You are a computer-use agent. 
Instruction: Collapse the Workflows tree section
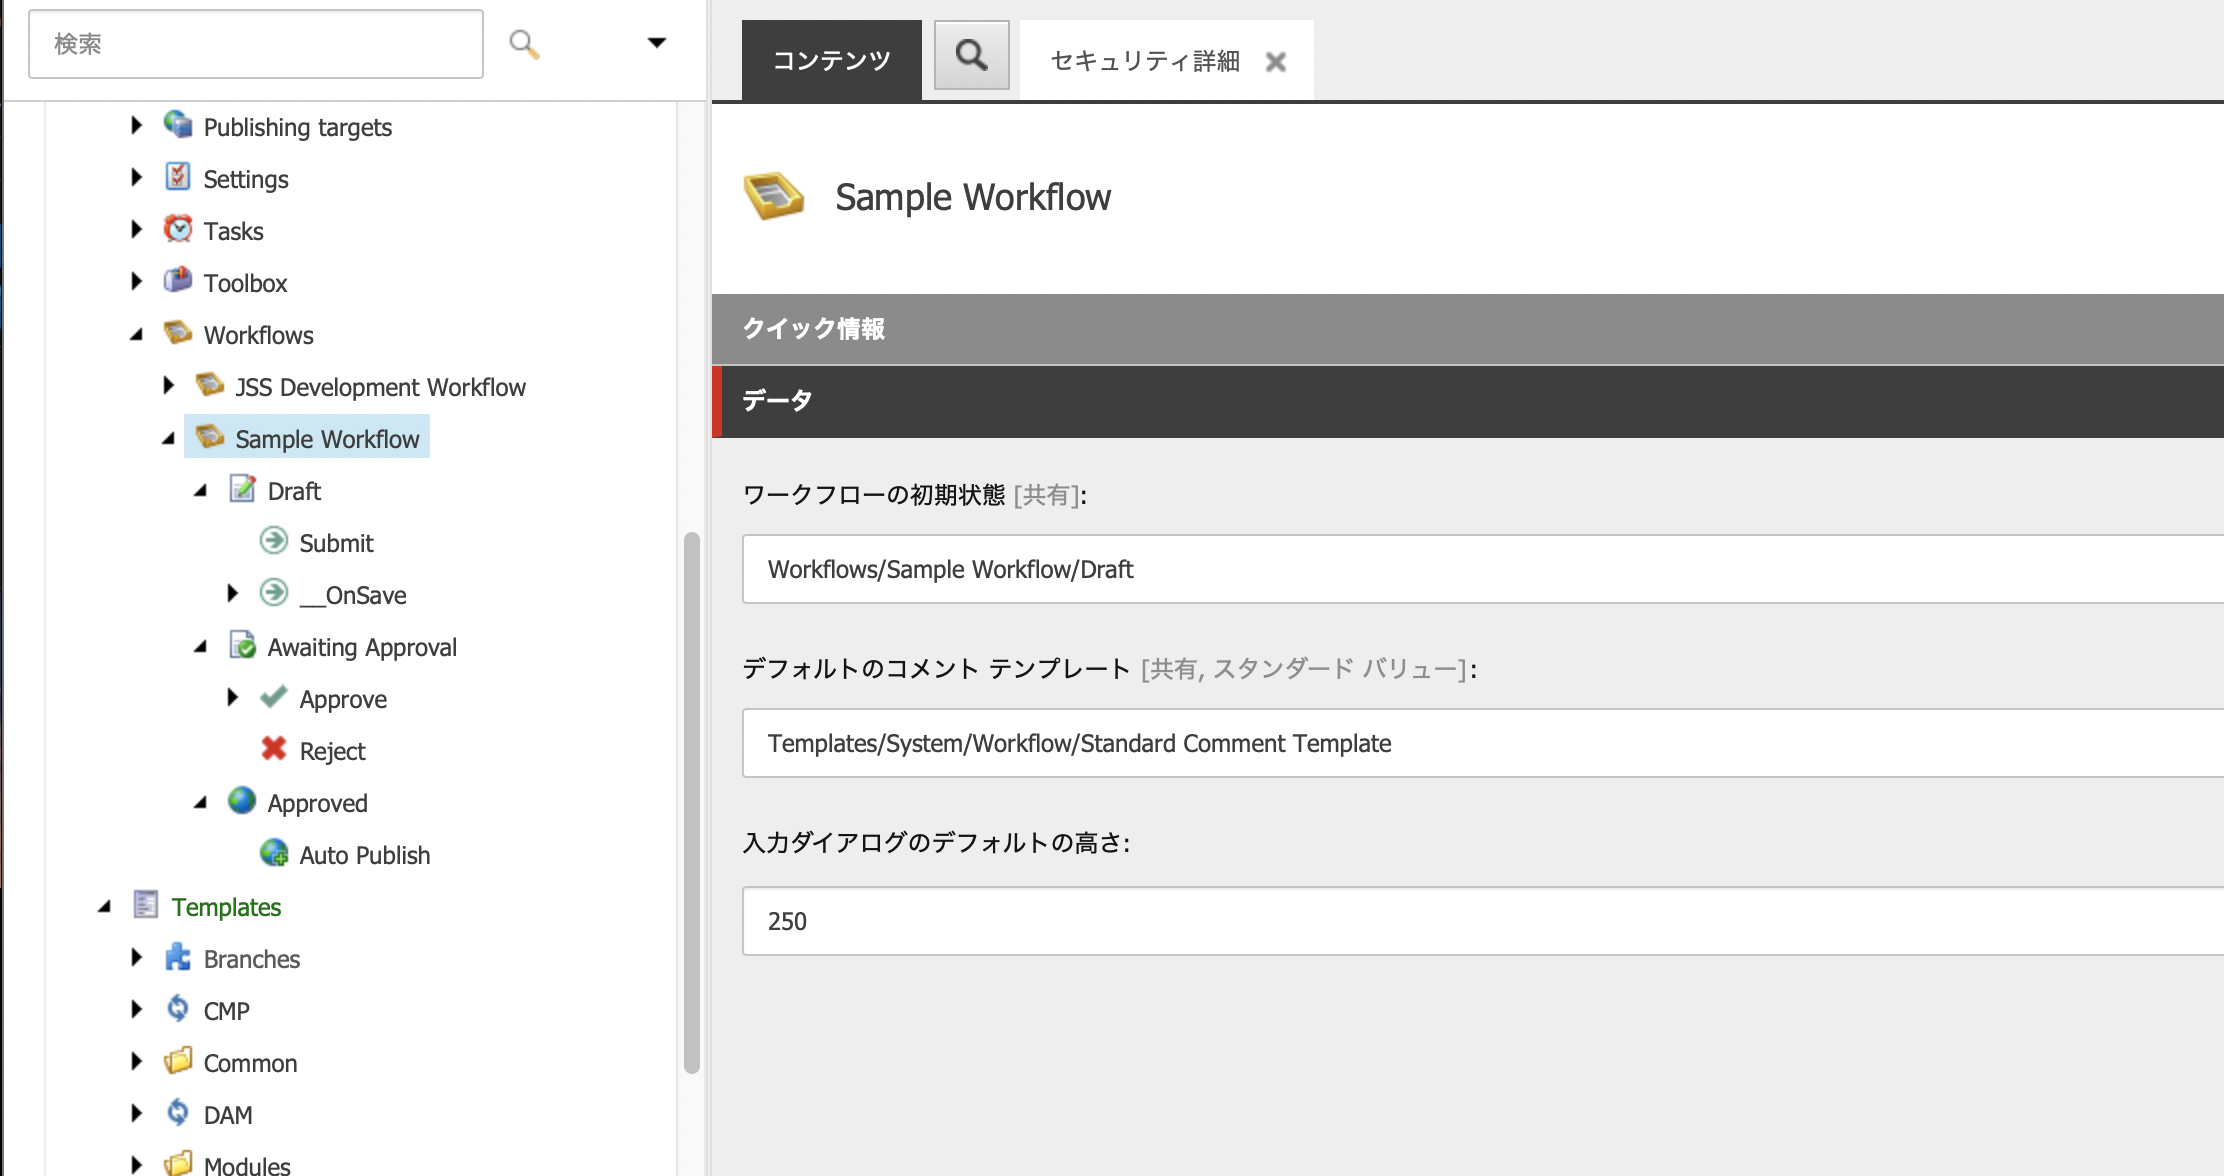[134, 335]
